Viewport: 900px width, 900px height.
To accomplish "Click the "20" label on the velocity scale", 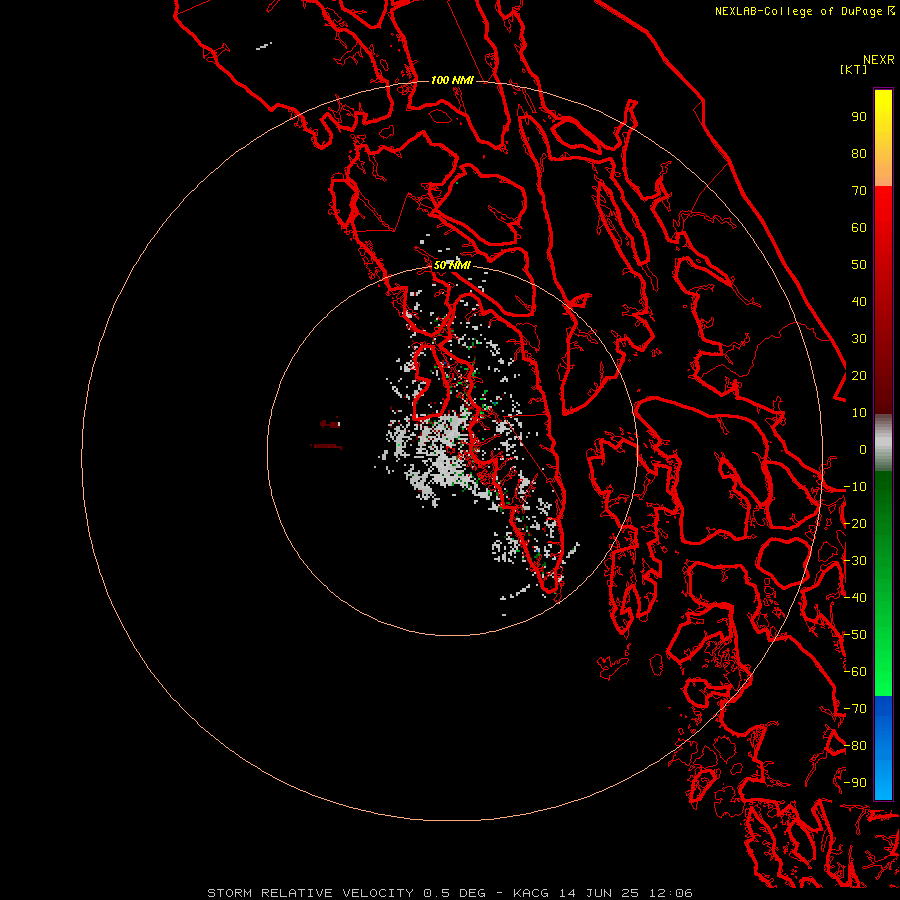I will [x=859, y=376].
